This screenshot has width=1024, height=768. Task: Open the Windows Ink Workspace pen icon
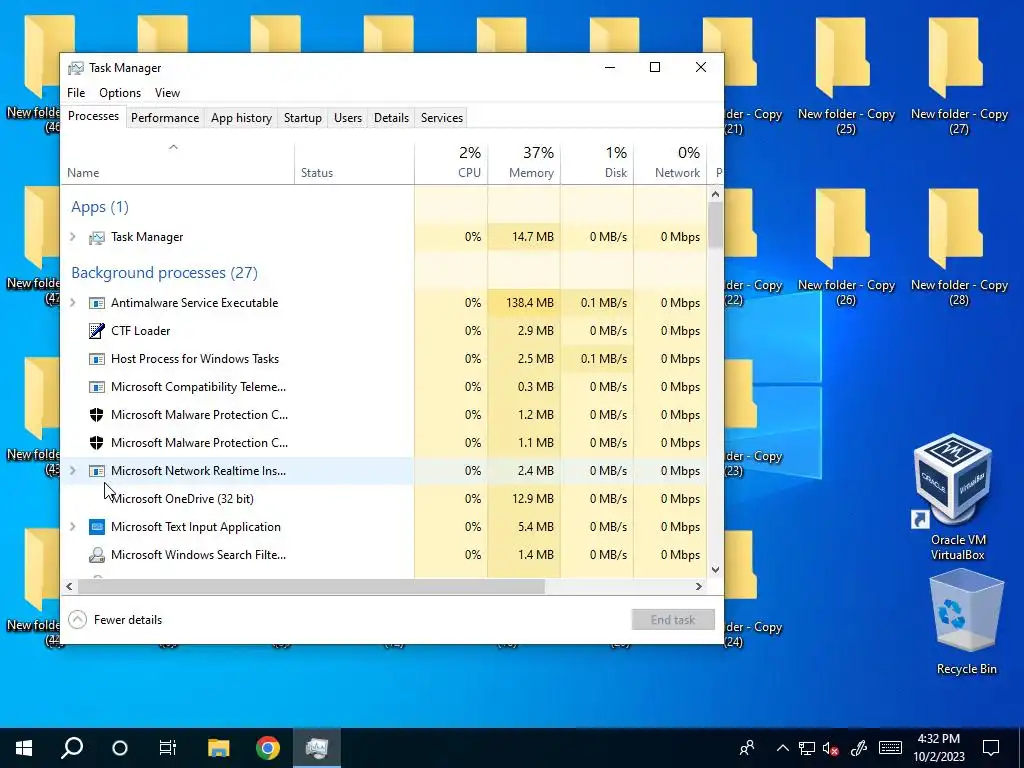click(859, 748)
